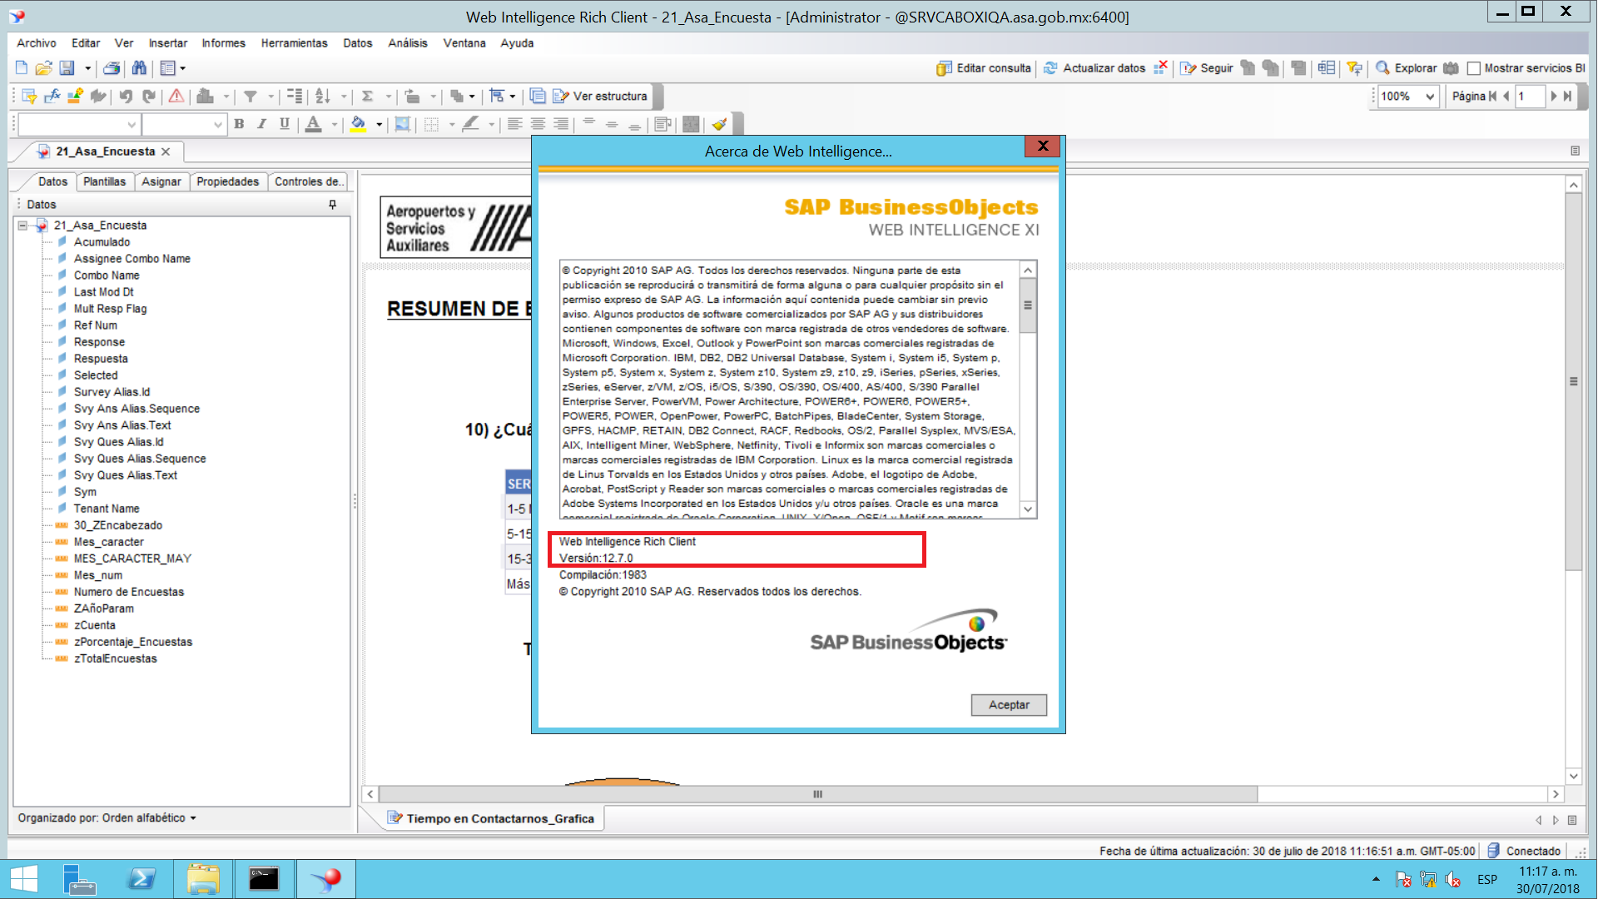Image resolution: width=1598 pixels, height=899 pixels.
Task: Click the copyright text scrollbar down arrow
Action: 1027,510
